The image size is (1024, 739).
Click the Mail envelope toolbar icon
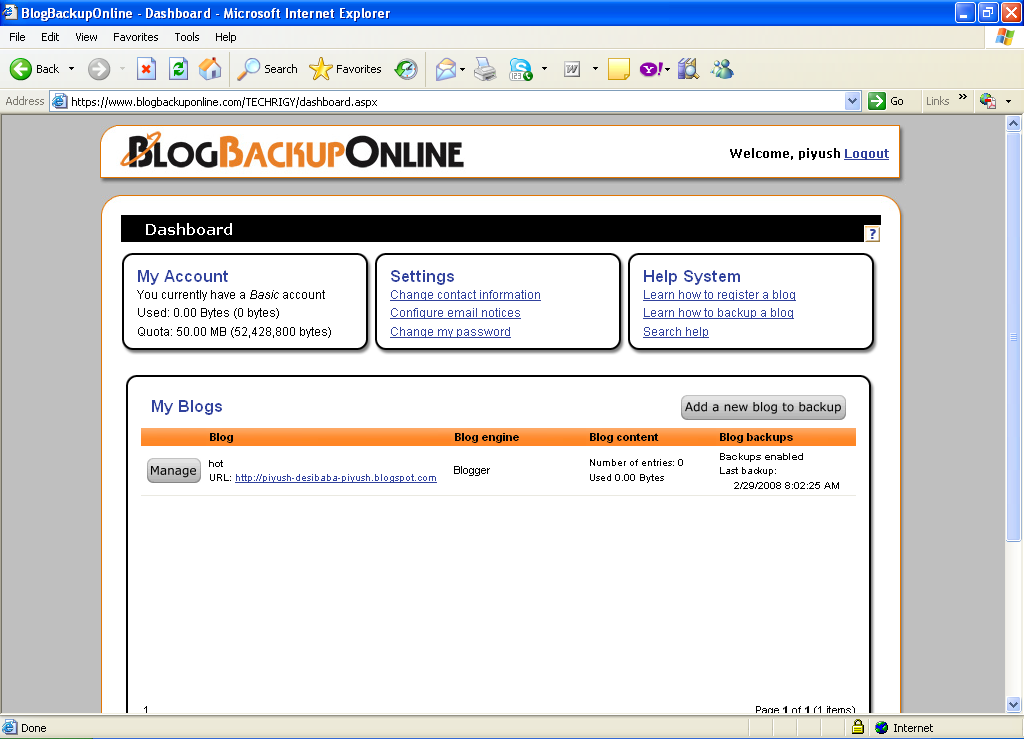tap(445, 69)
